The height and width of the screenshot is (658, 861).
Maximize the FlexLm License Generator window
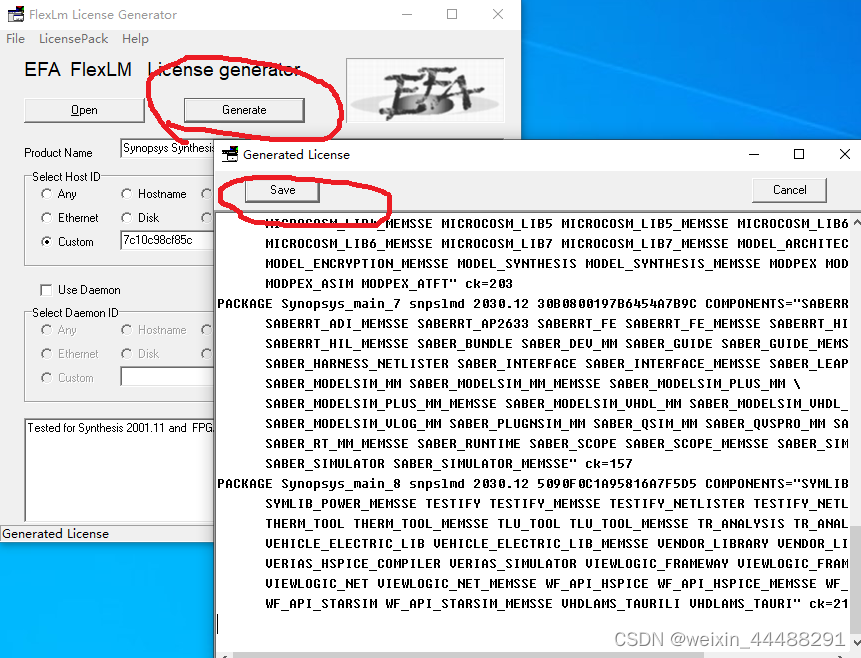pos(452,14)
